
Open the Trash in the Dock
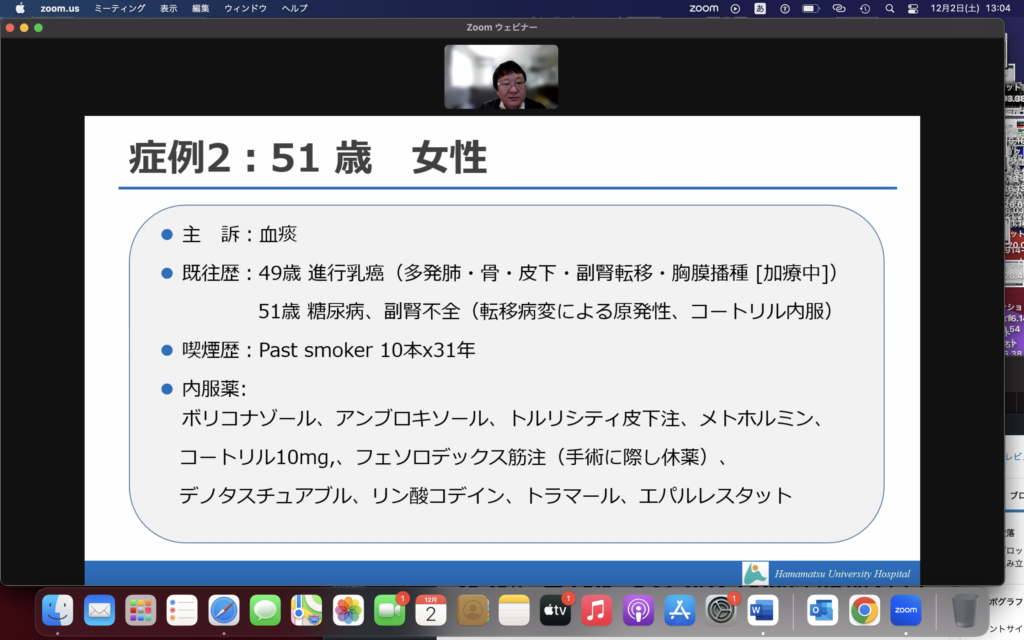(x=965, y=609)
